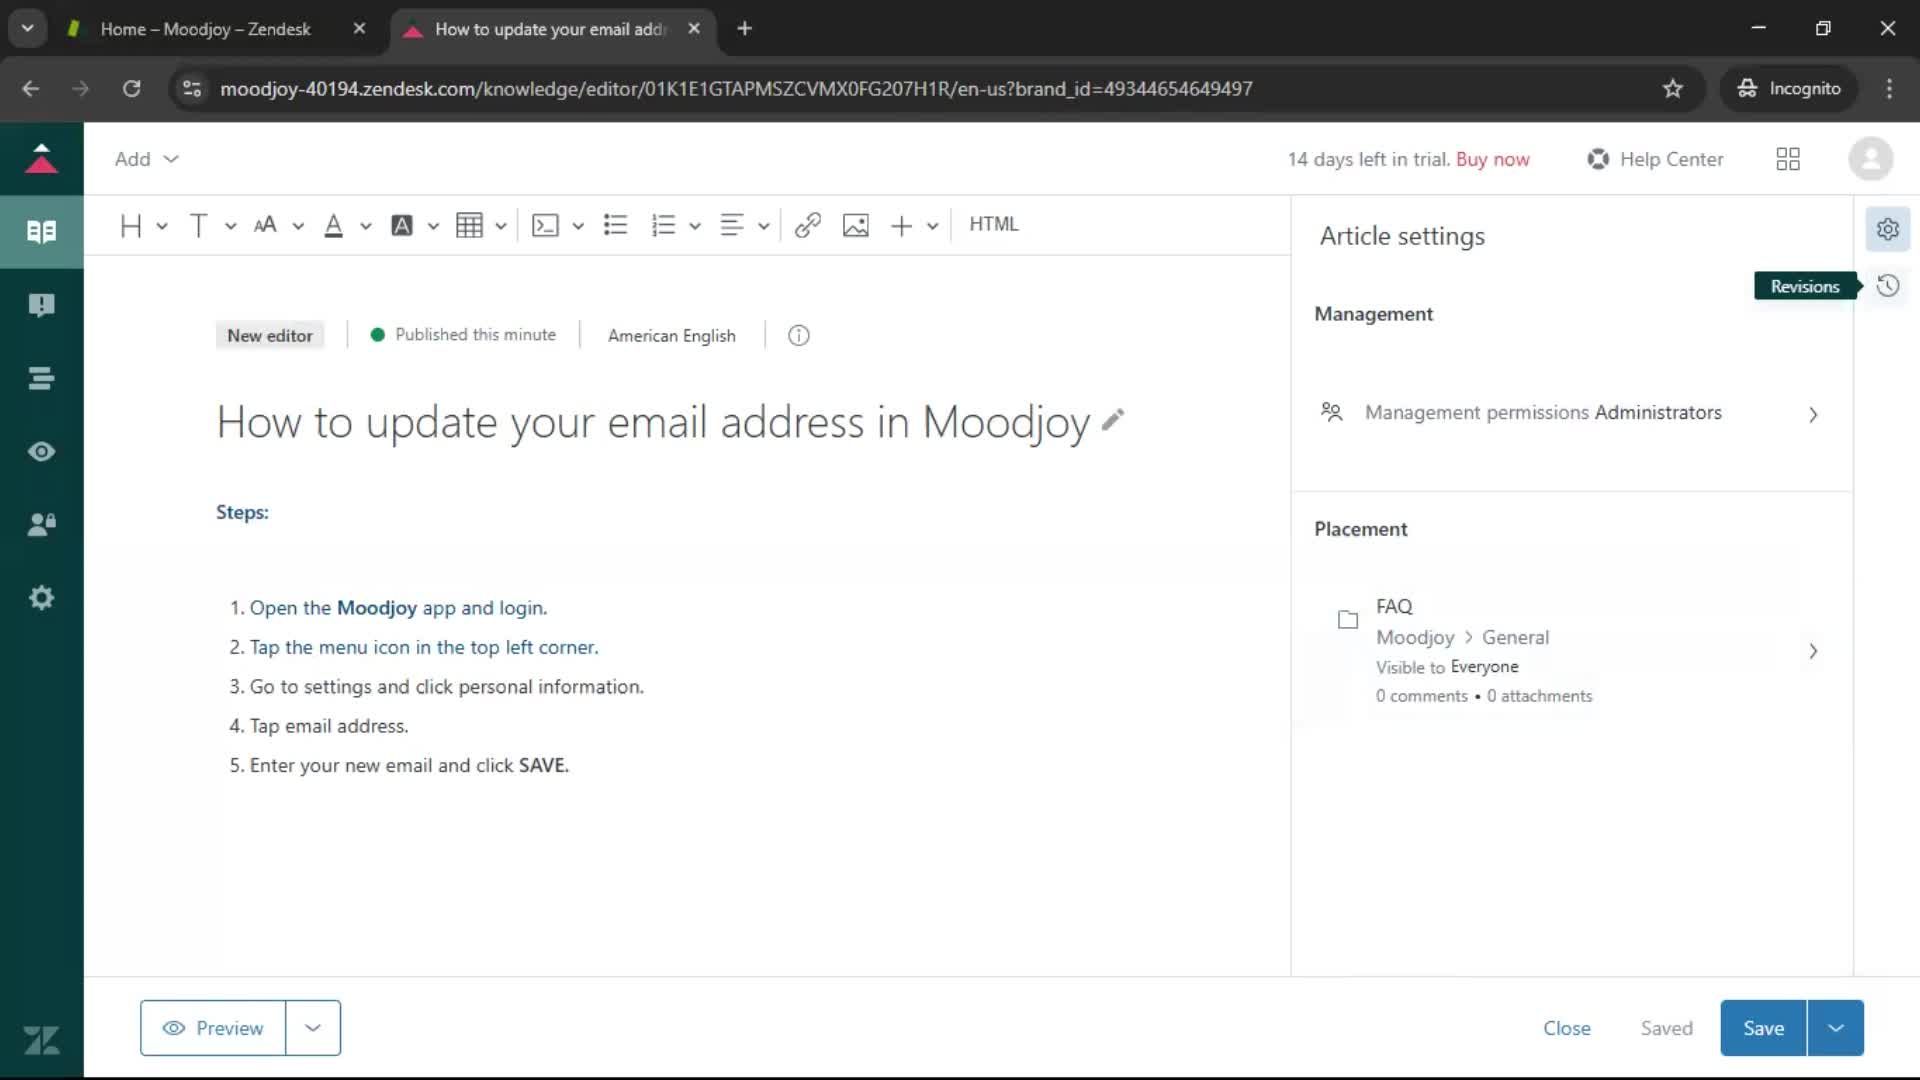The image size is (1920, 1080).
Task: Click Published this minute status
Action: (x=463, y=335)
